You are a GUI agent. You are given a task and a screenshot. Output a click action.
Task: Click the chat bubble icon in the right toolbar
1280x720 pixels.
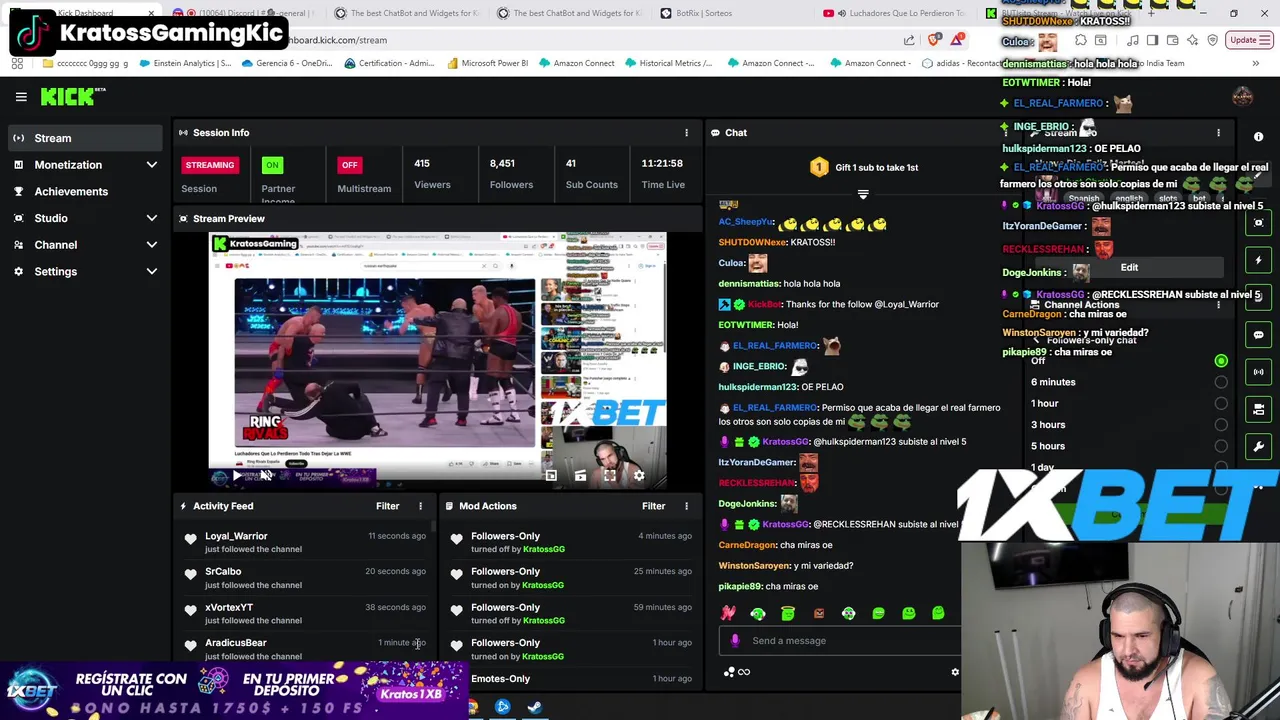click(x=1259, y=335)
